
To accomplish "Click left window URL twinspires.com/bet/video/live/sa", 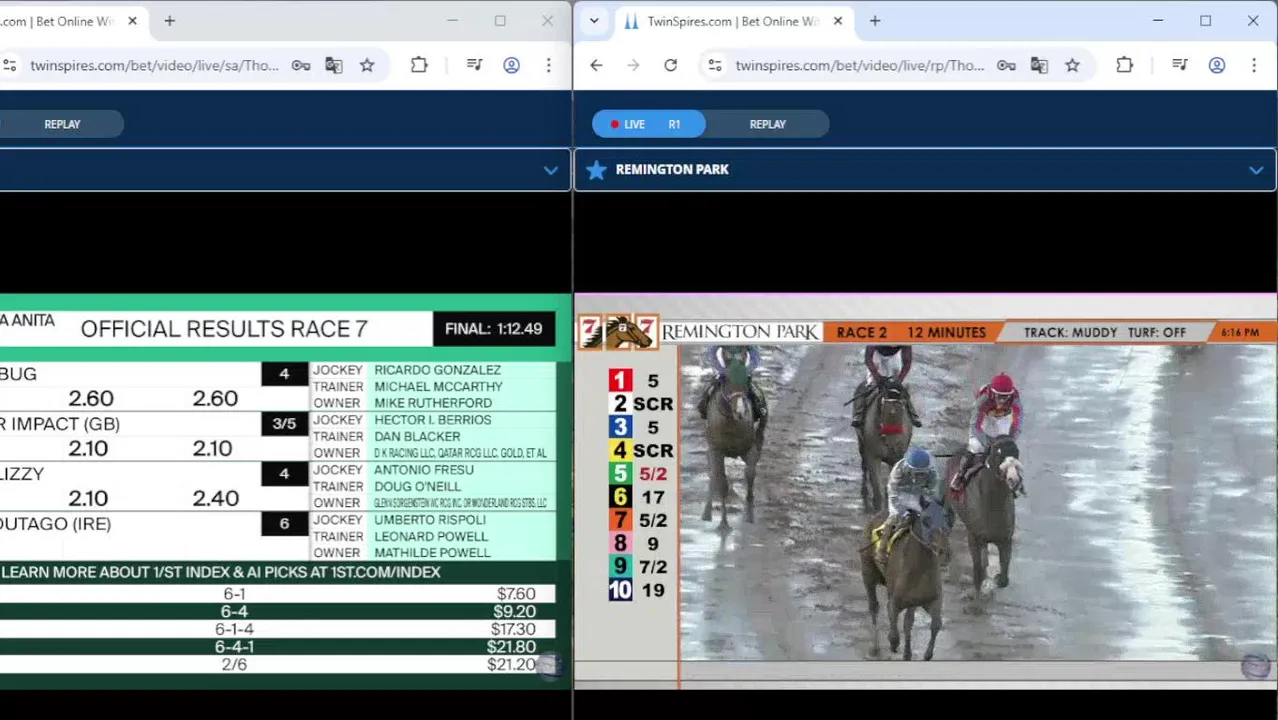I will tap(154, 65).
